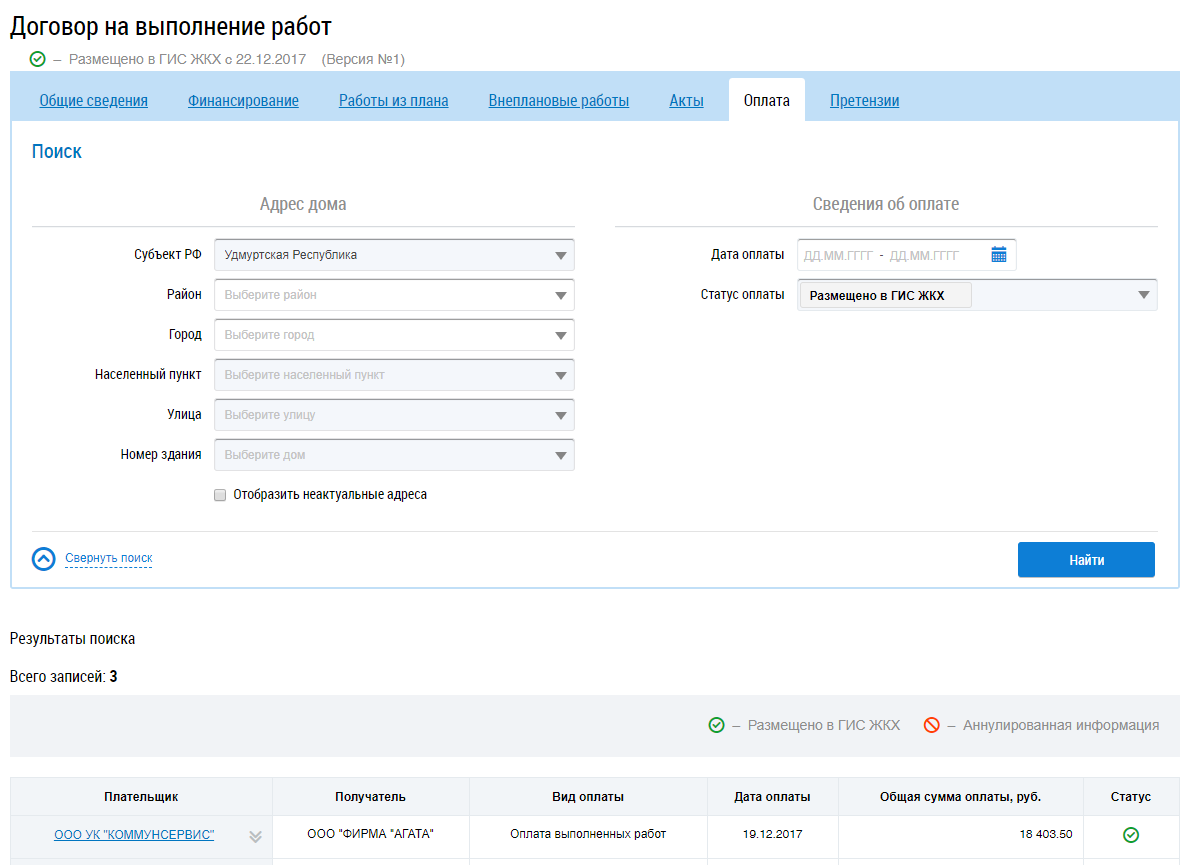The image size is (1190, 865).
Task: Open the Город dropdown list
Action: point(394,335)
